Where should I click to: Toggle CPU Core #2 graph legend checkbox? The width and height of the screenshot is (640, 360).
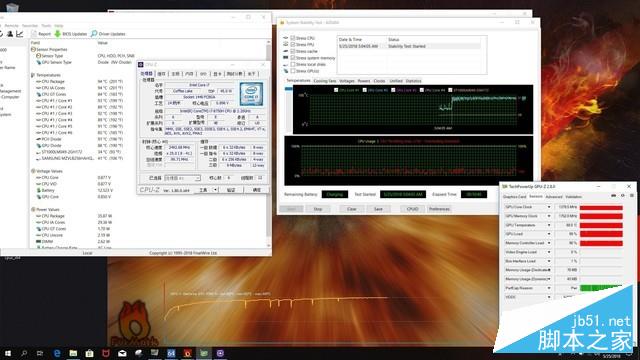pyautogui.click(x=364, y=90)
